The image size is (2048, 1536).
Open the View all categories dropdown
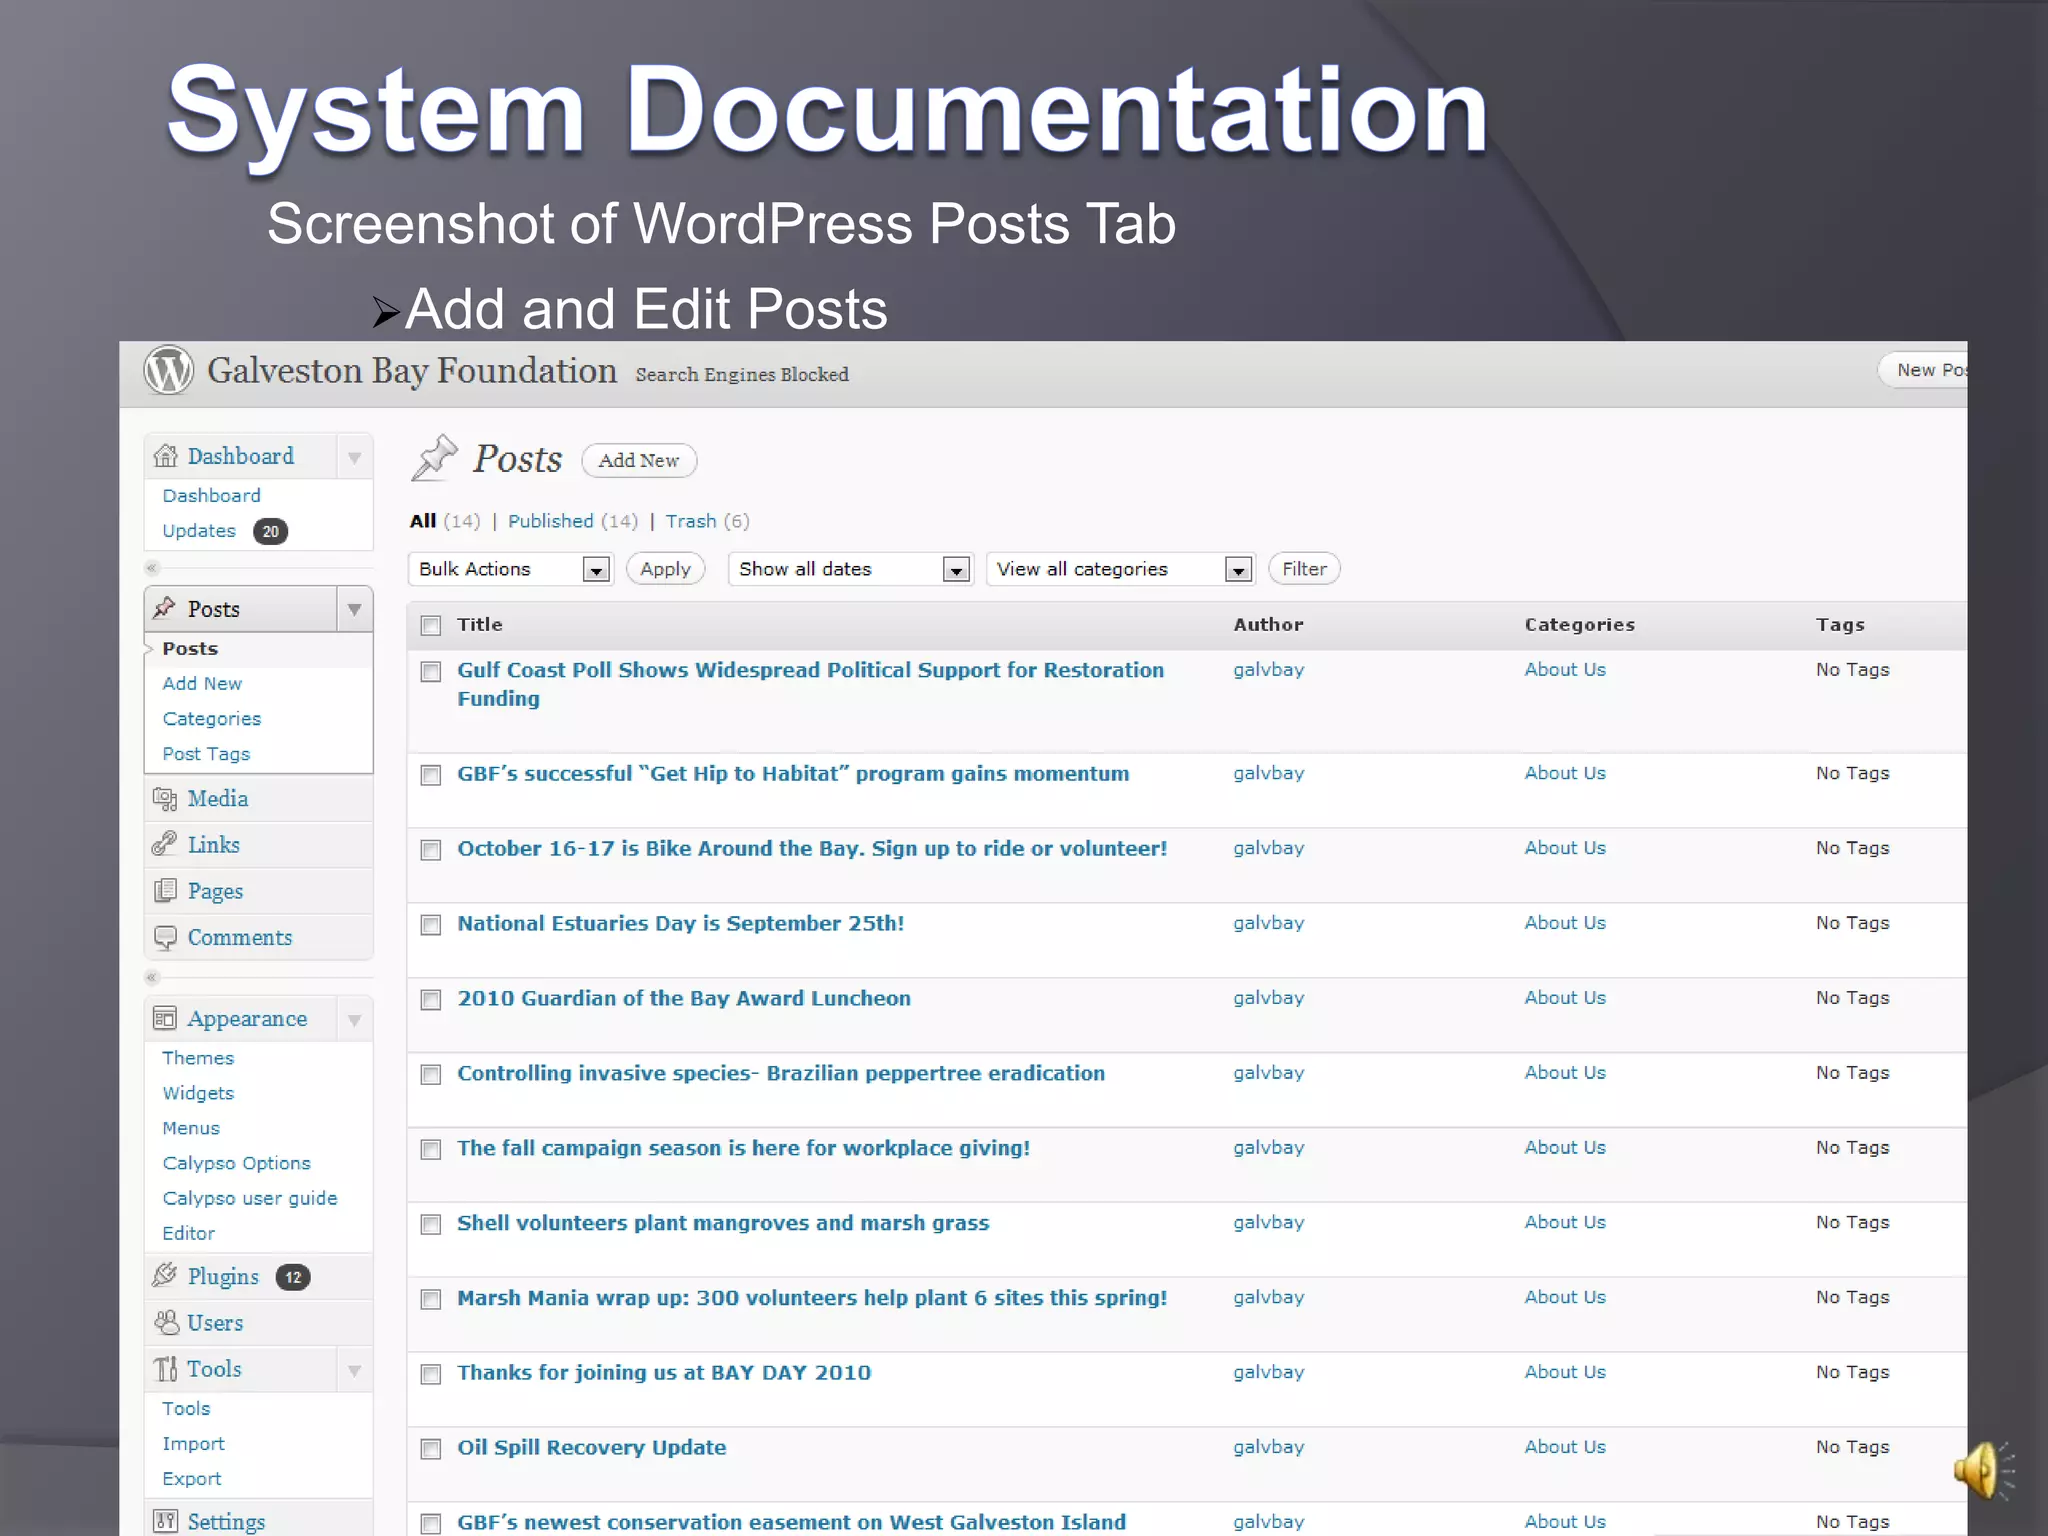(x=1120, y=569)
